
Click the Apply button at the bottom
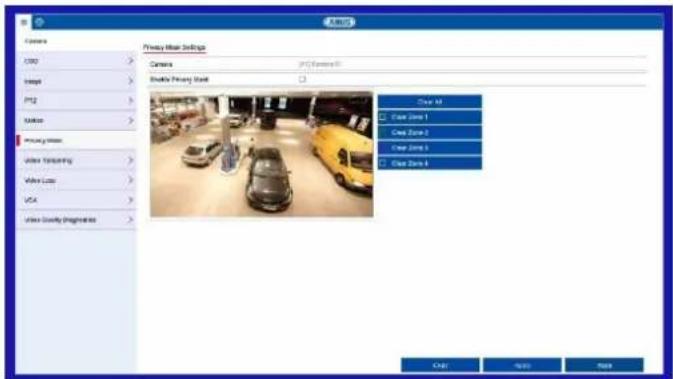point(522,365)
